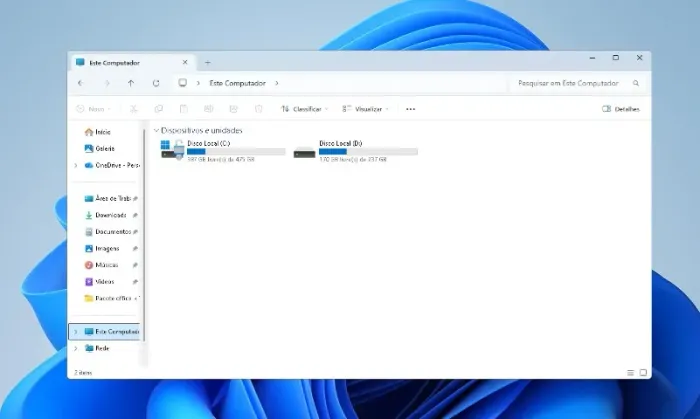Expand the Rede tree node
Viewport: 700px width, 419px height.
click(x=75, y=348)
